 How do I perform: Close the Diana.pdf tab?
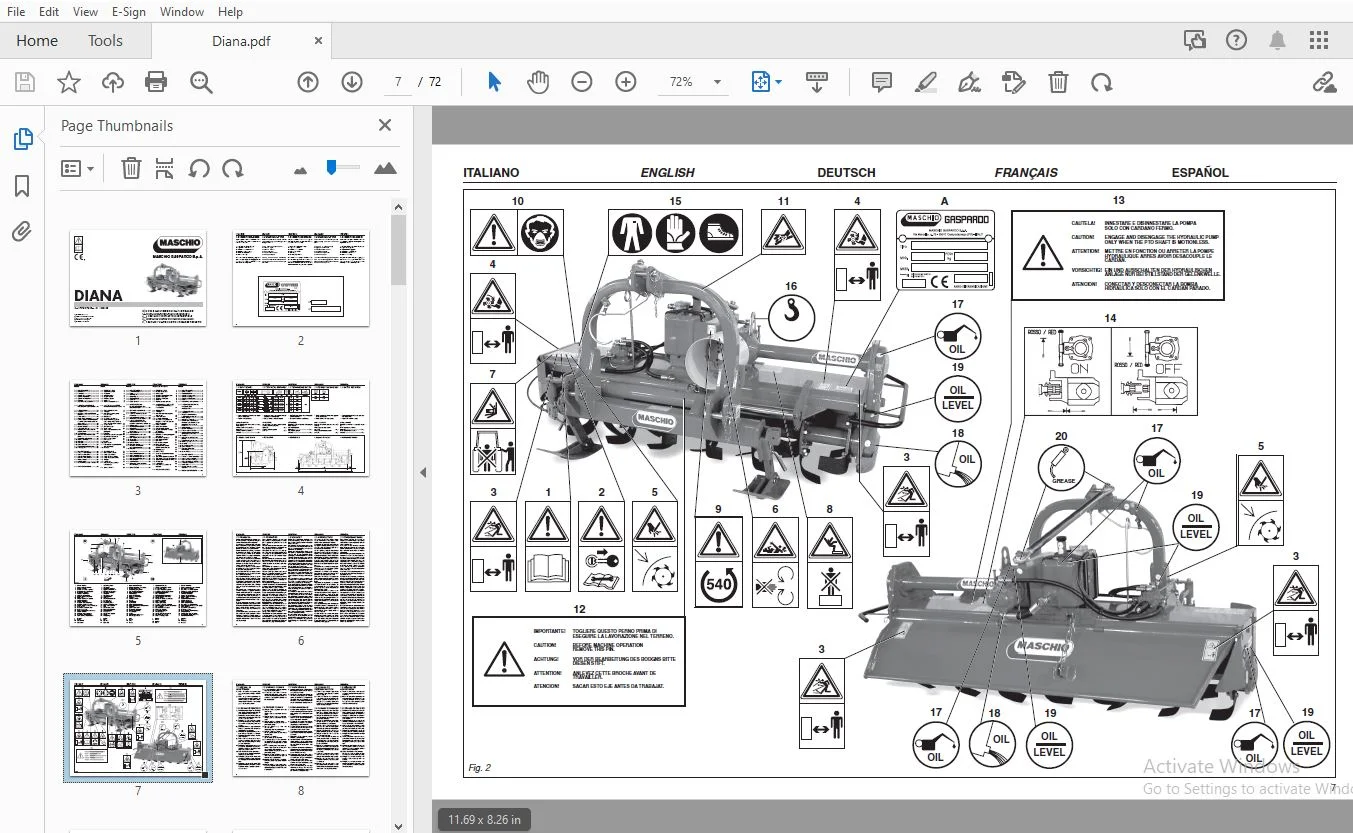[x=318, y=41]
